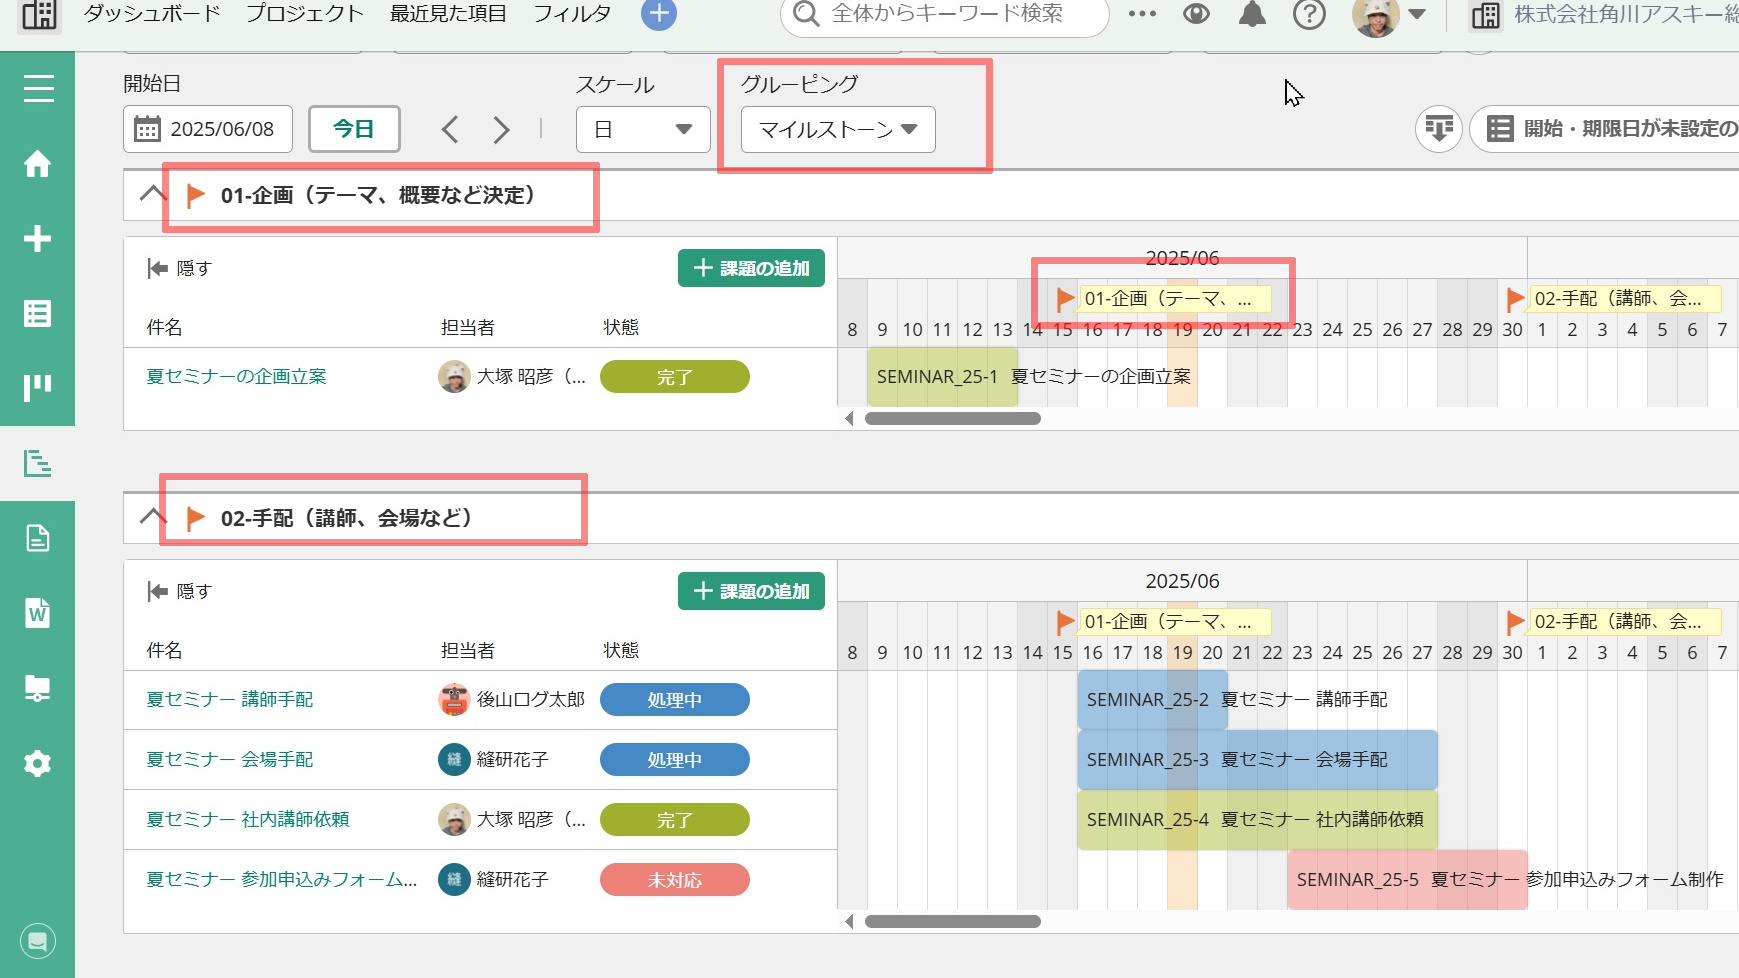Click assignee 縫研花子 in 会場手配 row
1739x978 pixels.
494,759
